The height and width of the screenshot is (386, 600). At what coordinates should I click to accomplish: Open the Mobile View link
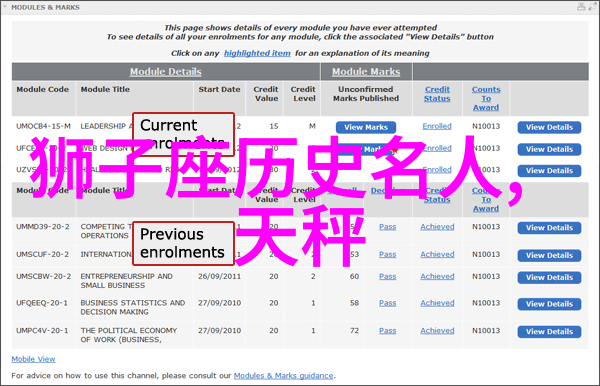coord(33,359)
